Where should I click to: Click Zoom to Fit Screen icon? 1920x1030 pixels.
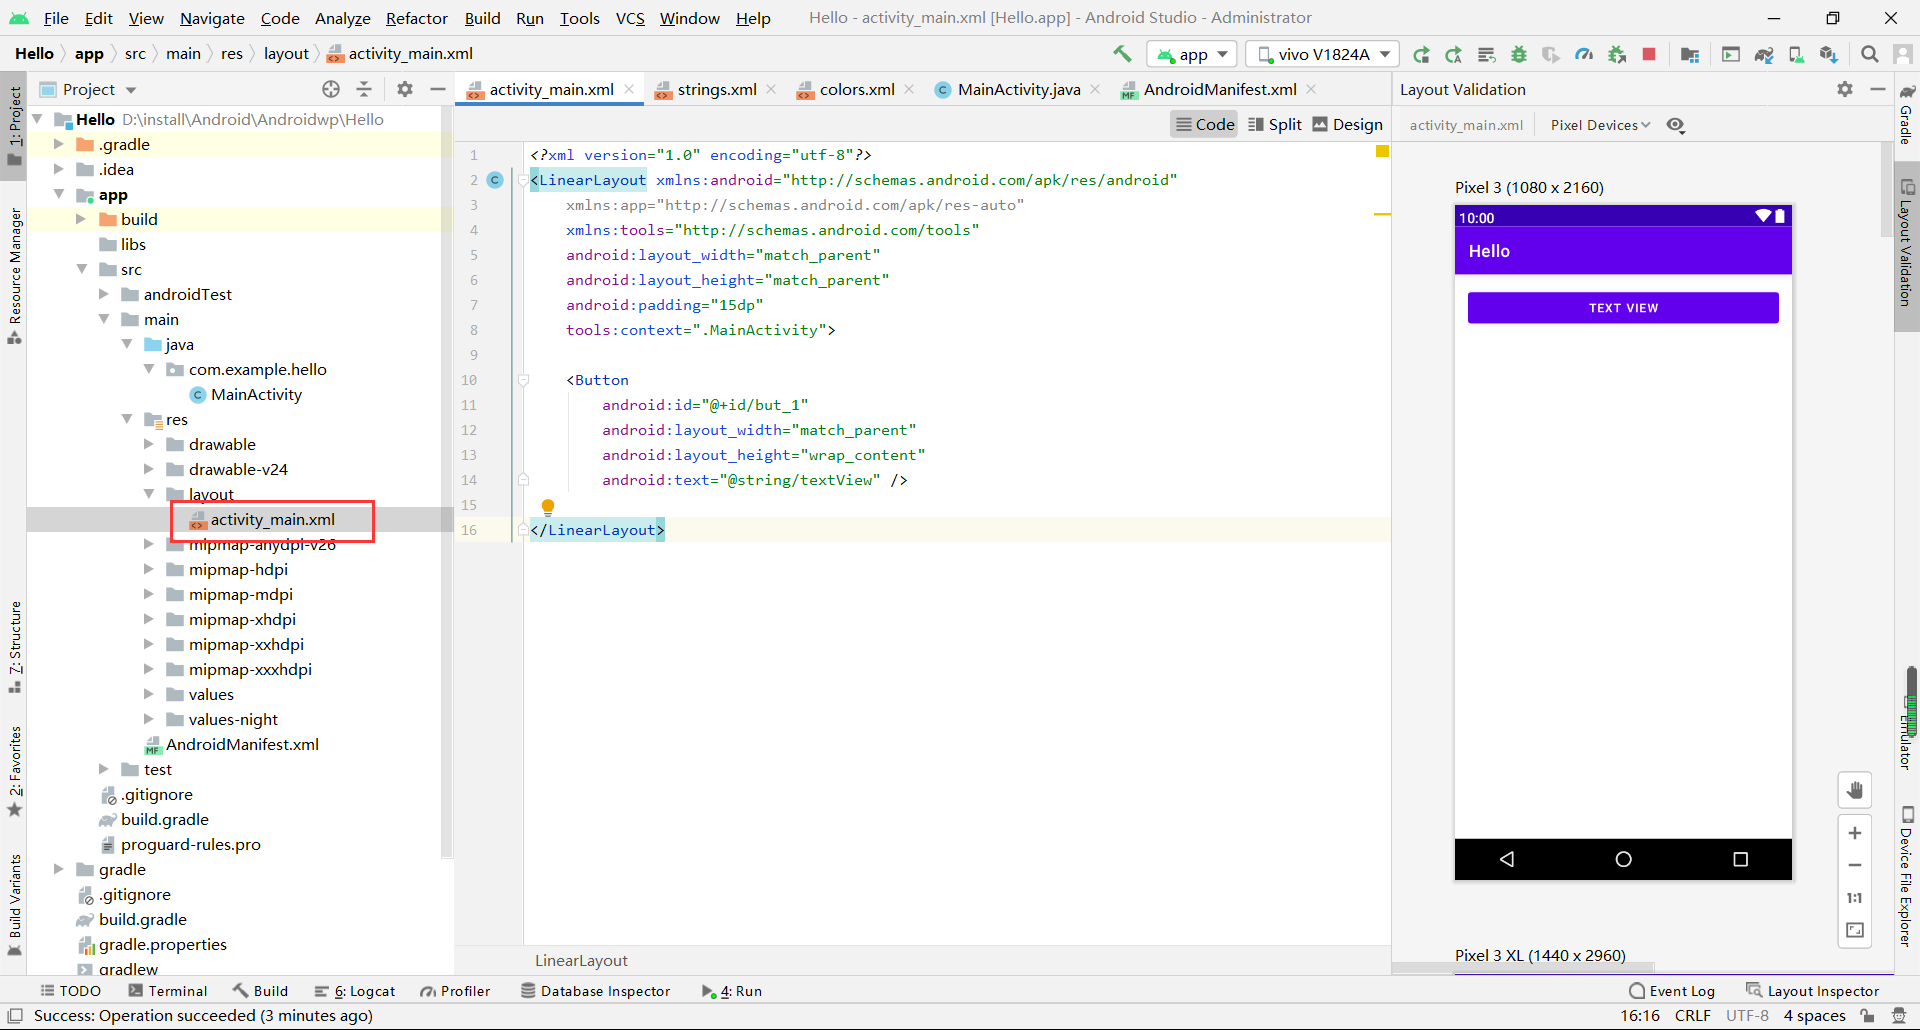click(x=1855, y=930)
